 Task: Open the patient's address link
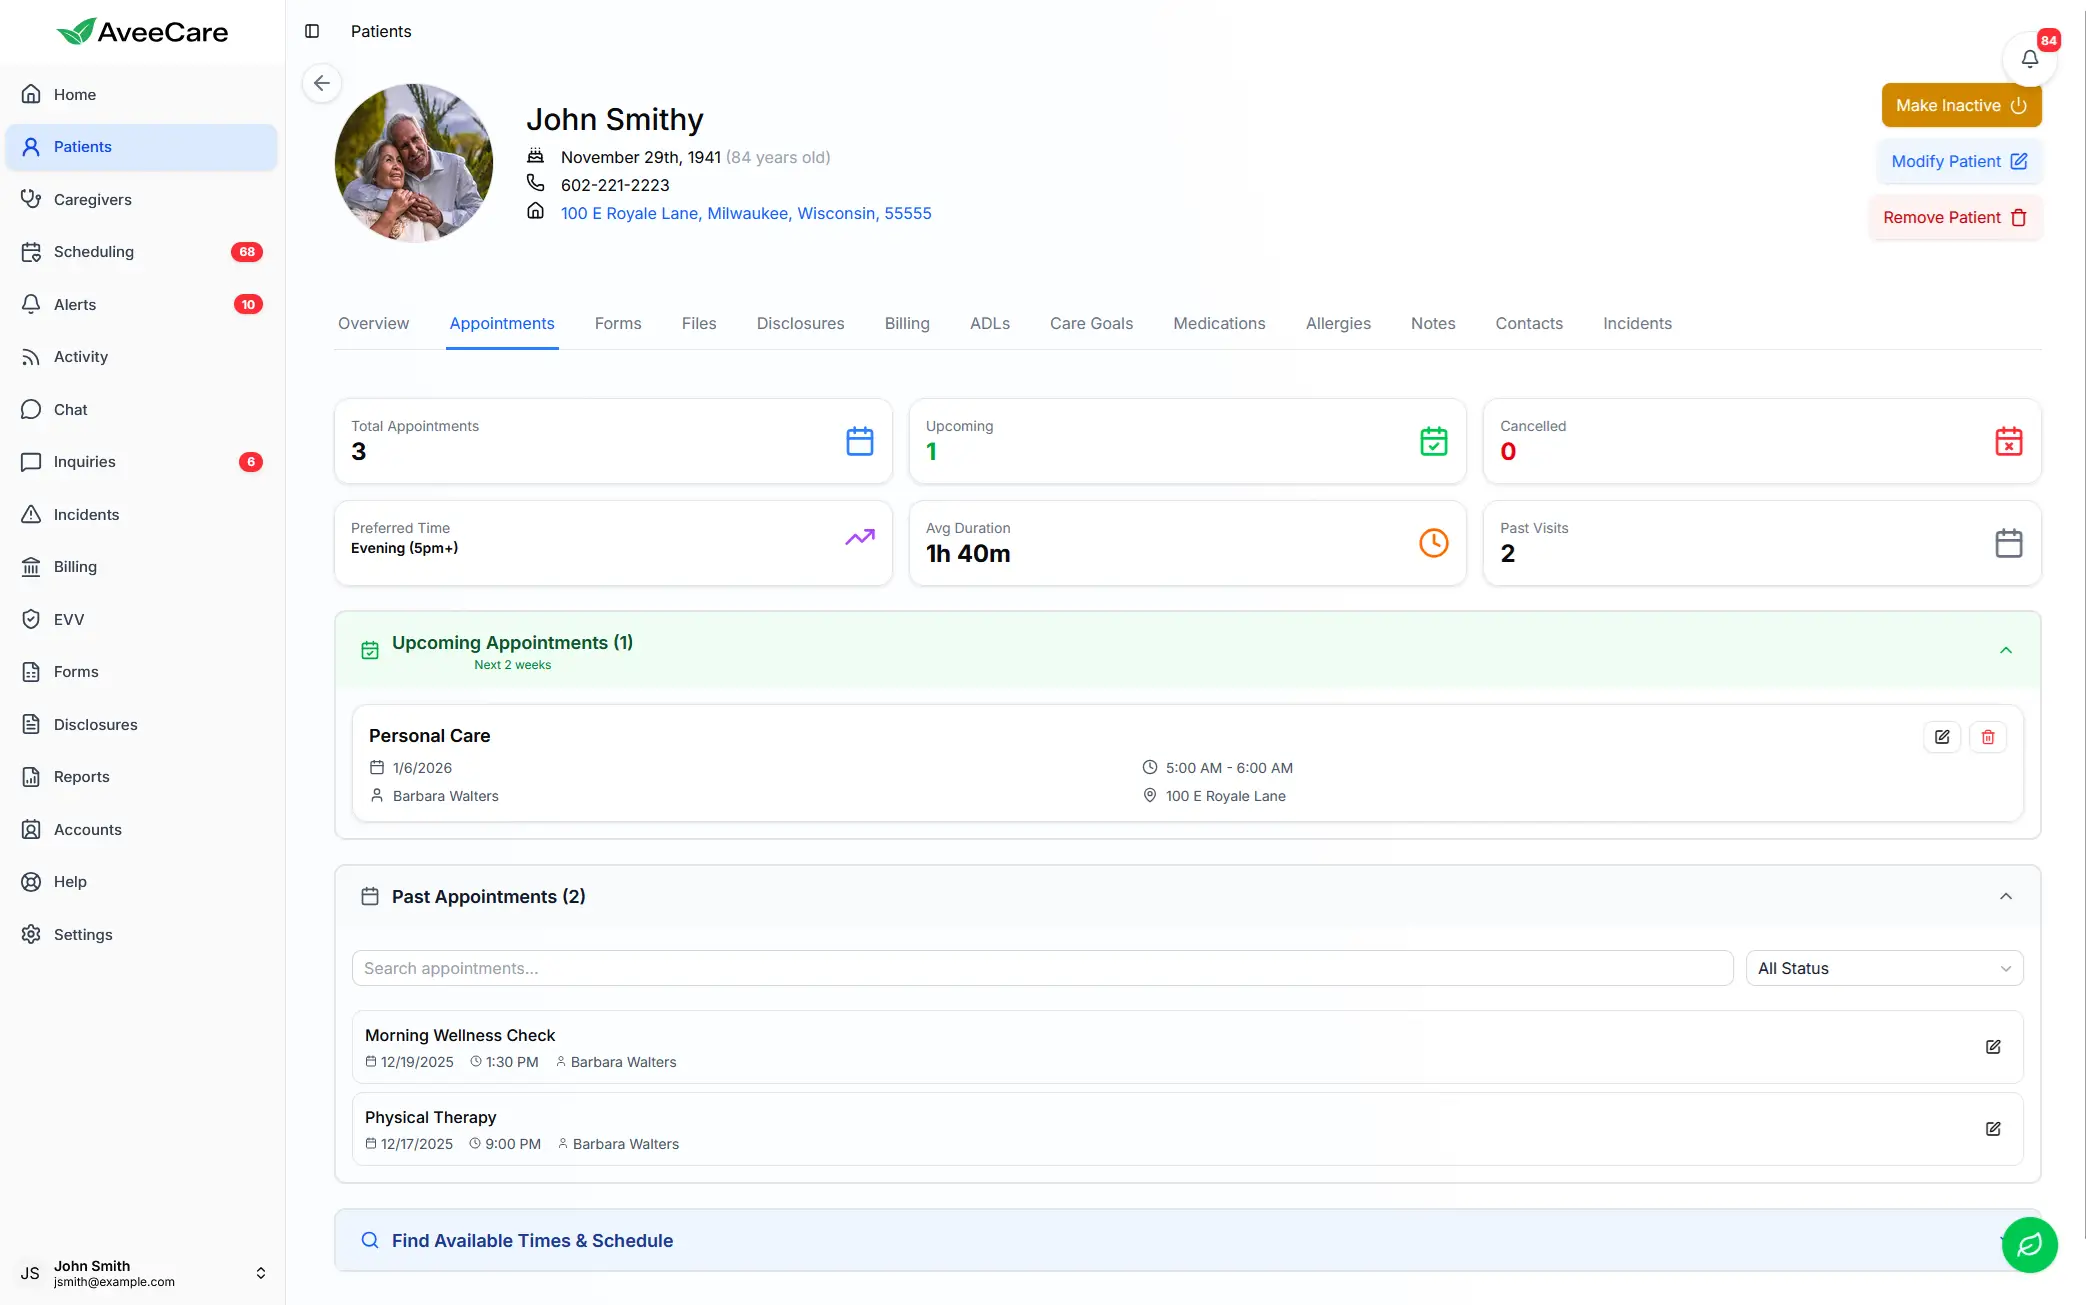pos(745,213)
